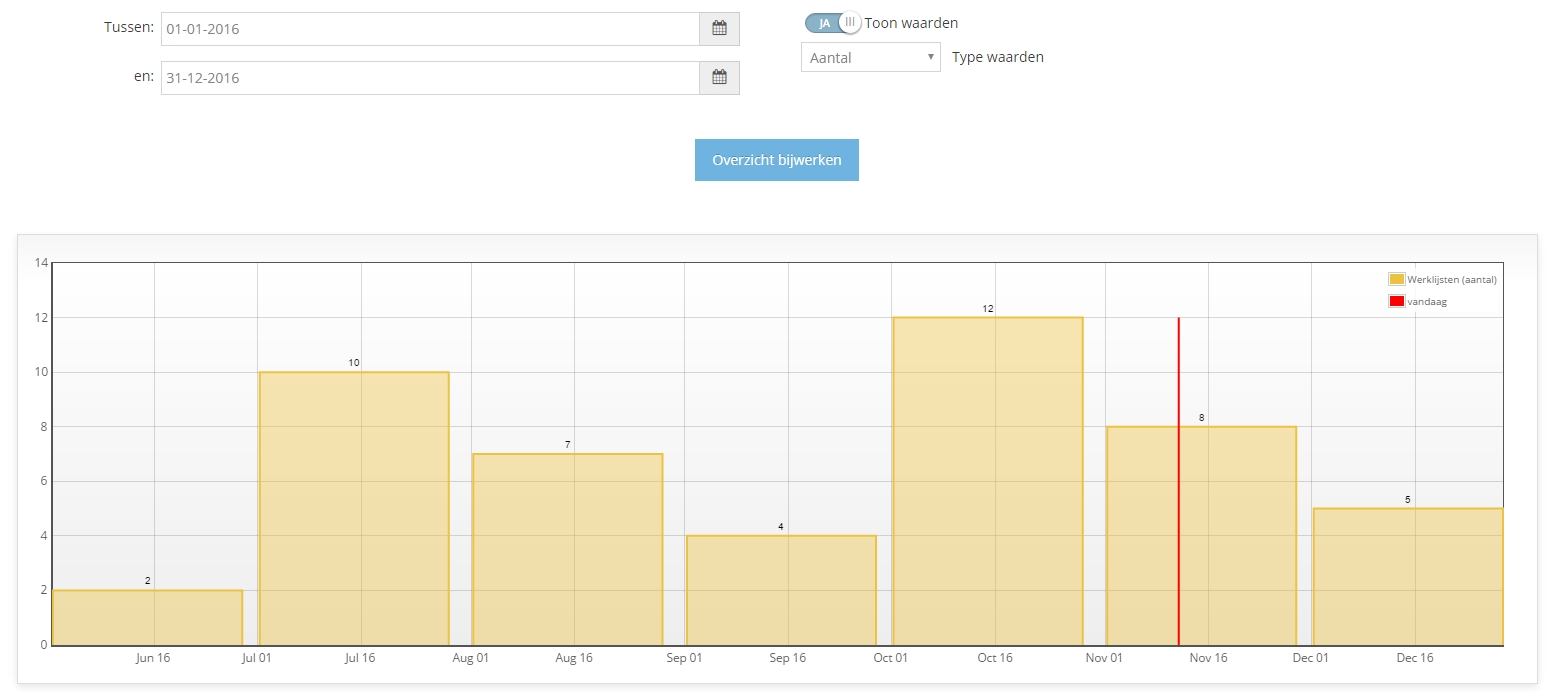The width and height of the screenshot is (1549, 698).
Task: Open the Type waarden dropdown
Action: [870, 58]
